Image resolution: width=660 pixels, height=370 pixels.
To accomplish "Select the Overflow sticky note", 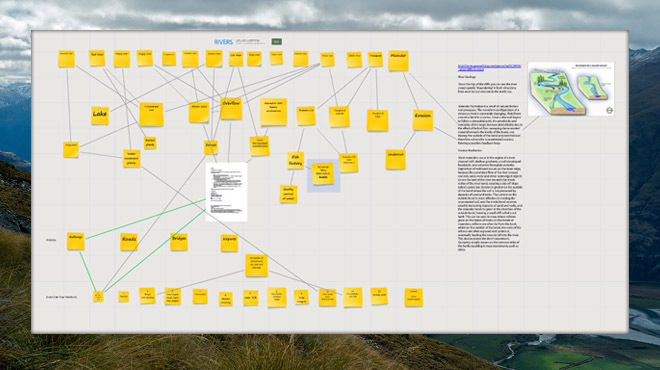I will coord(231,108).
